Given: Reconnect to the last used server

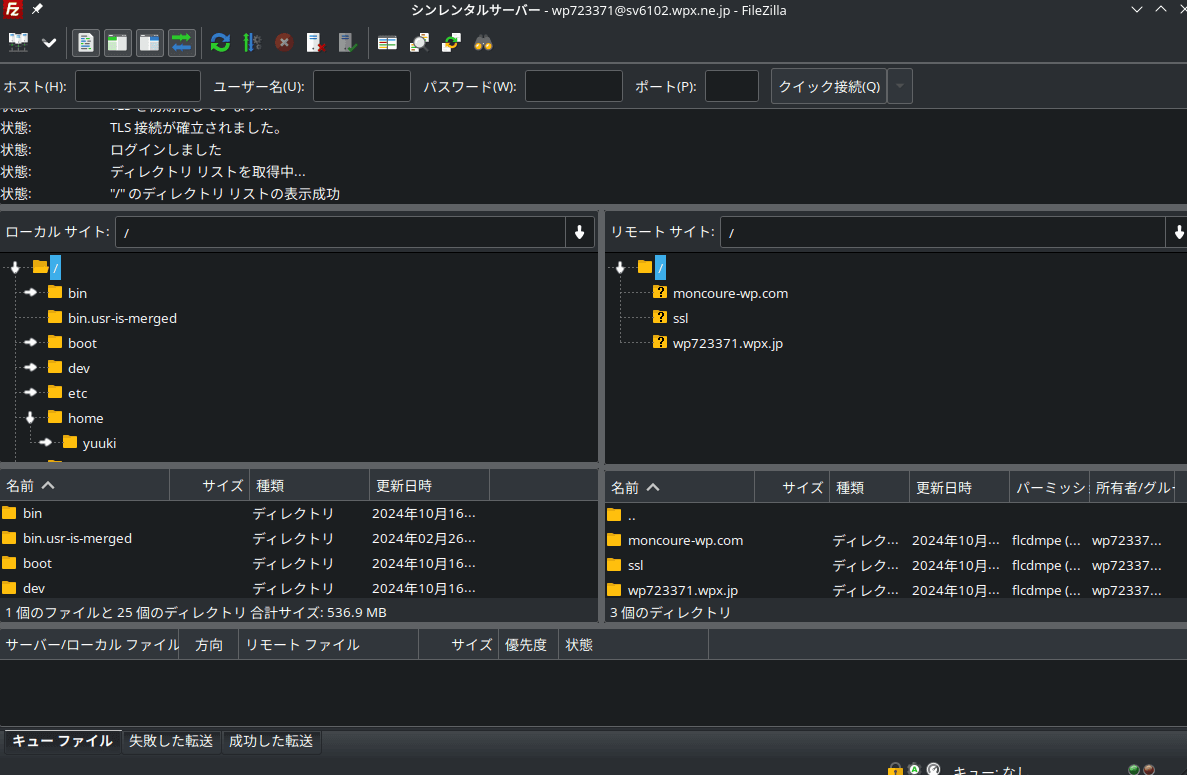Looking at the screenshot, I should point(347,42).
